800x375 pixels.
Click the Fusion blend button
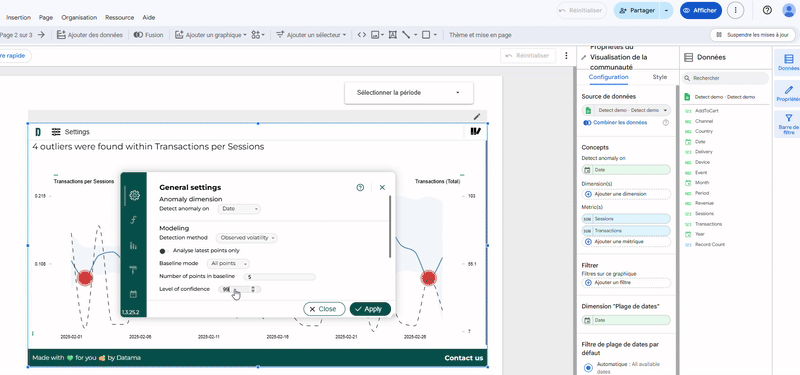point(148,35)
